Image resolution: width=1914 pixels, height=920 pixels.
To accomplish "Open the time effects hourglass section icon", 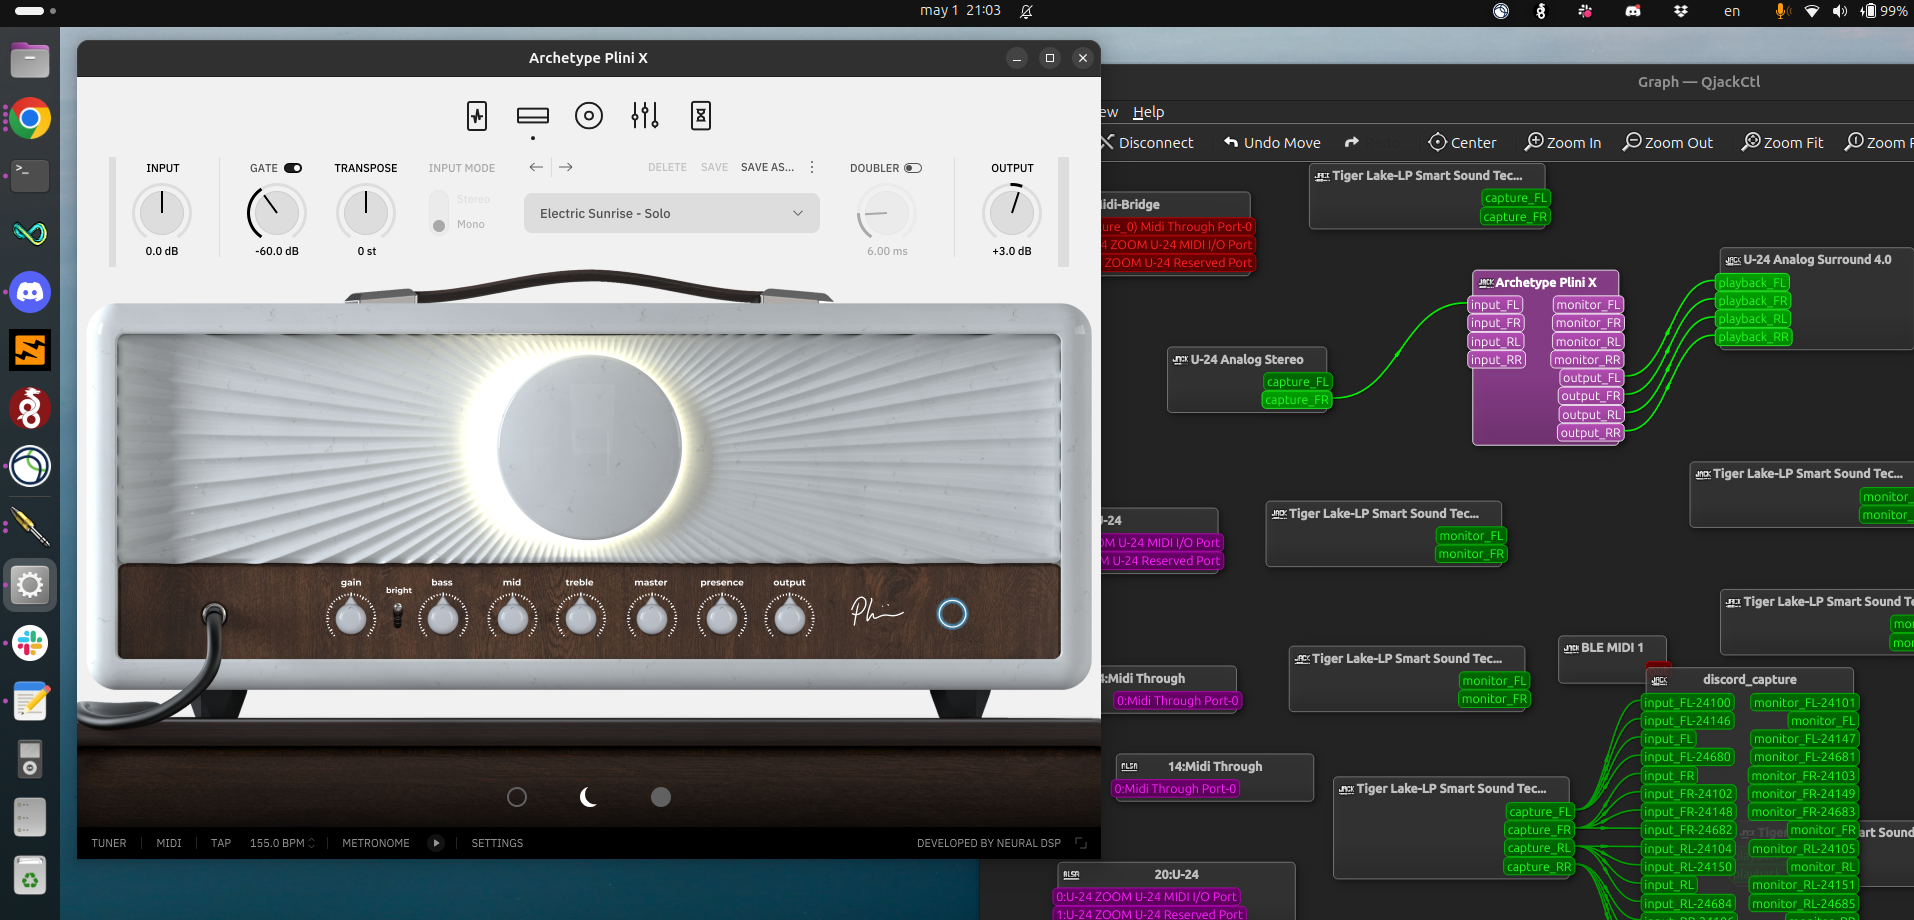I will coord(701,116).
